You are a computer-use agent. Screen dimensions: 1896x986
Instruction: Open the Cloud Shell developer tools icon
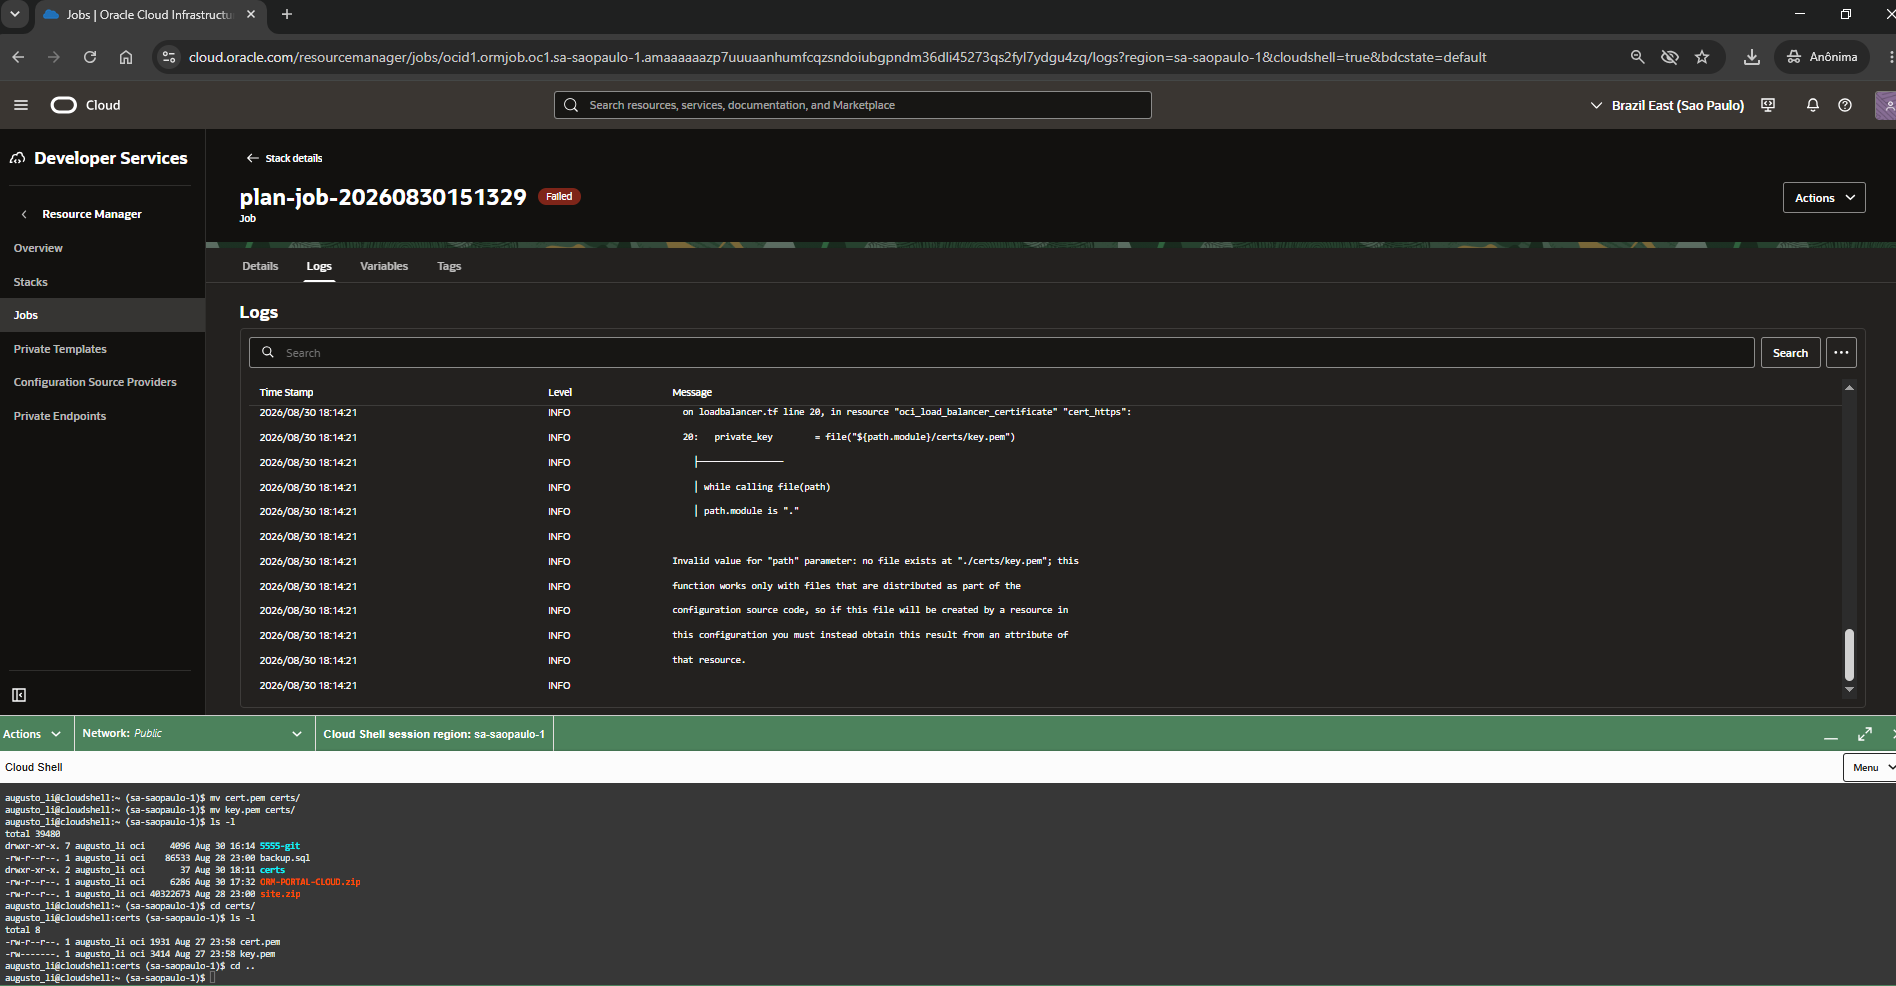(1768, 105)
